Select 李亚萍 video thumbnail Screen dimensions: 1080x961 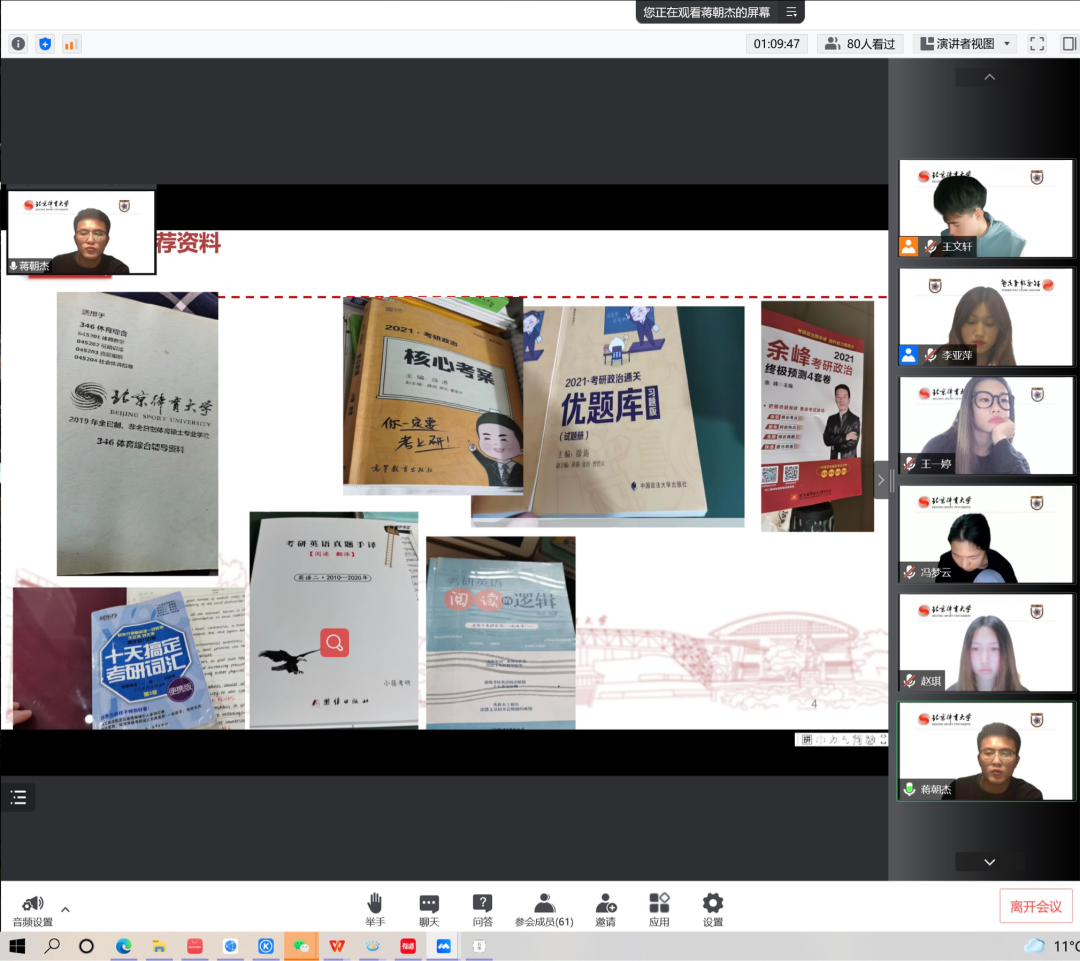[986, 317]
